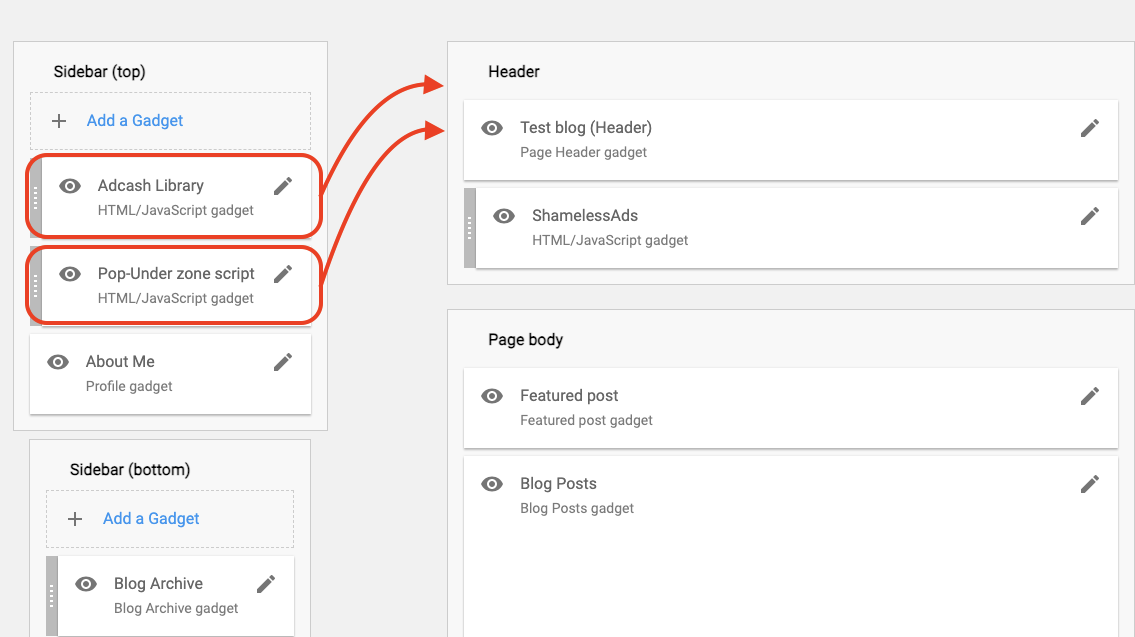This screenshot has height=637, width=1135.
Task: Hide the Blog Posts gadget
Action: coord(492,484)
